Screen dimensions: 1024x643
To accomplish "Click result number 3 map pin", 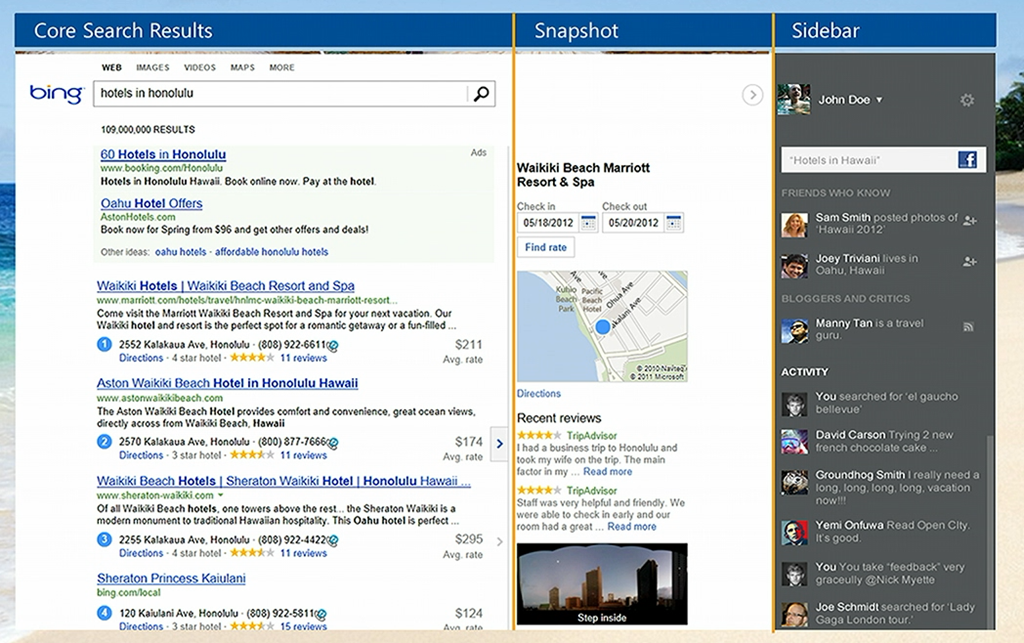I will tap(104, 540).
